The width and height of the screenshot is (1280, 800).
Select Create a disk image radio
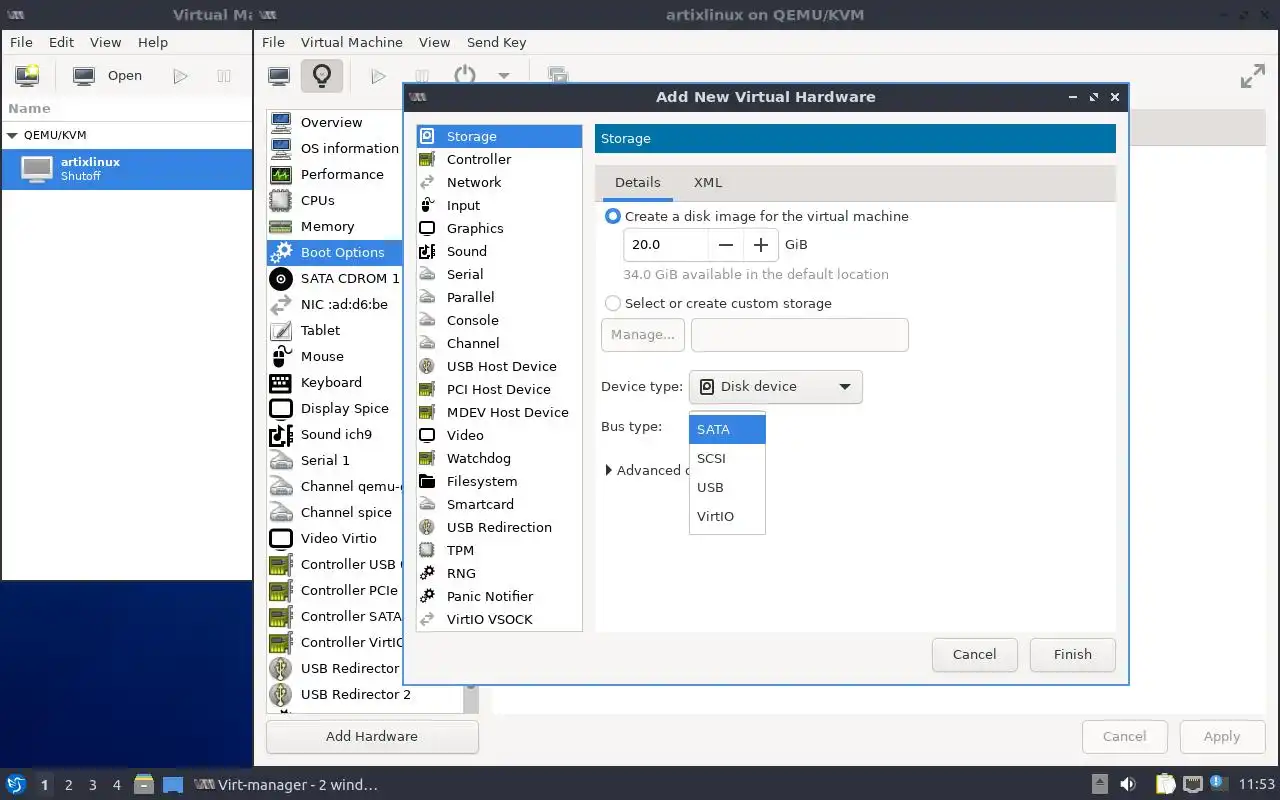click(613, 216)
